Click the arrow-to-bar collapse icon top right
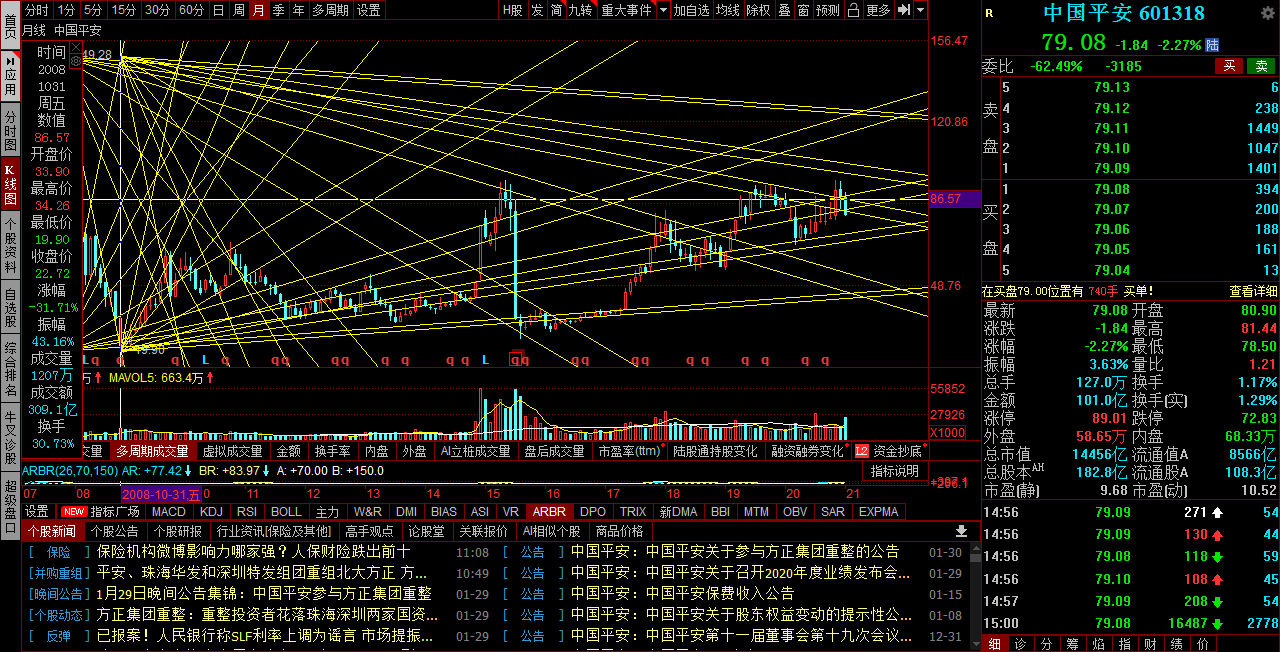 coord(903,10)
